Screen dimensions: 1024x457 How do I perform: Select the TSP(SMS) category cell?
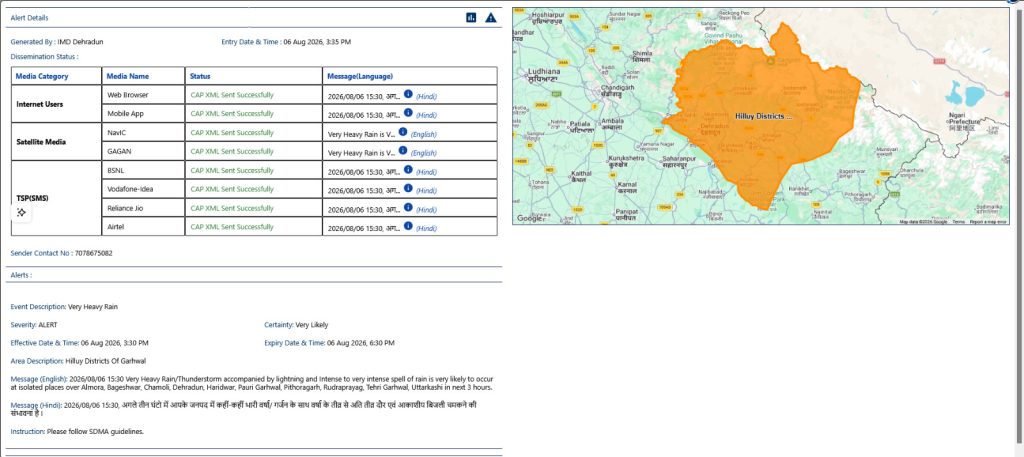click(56, 198)
